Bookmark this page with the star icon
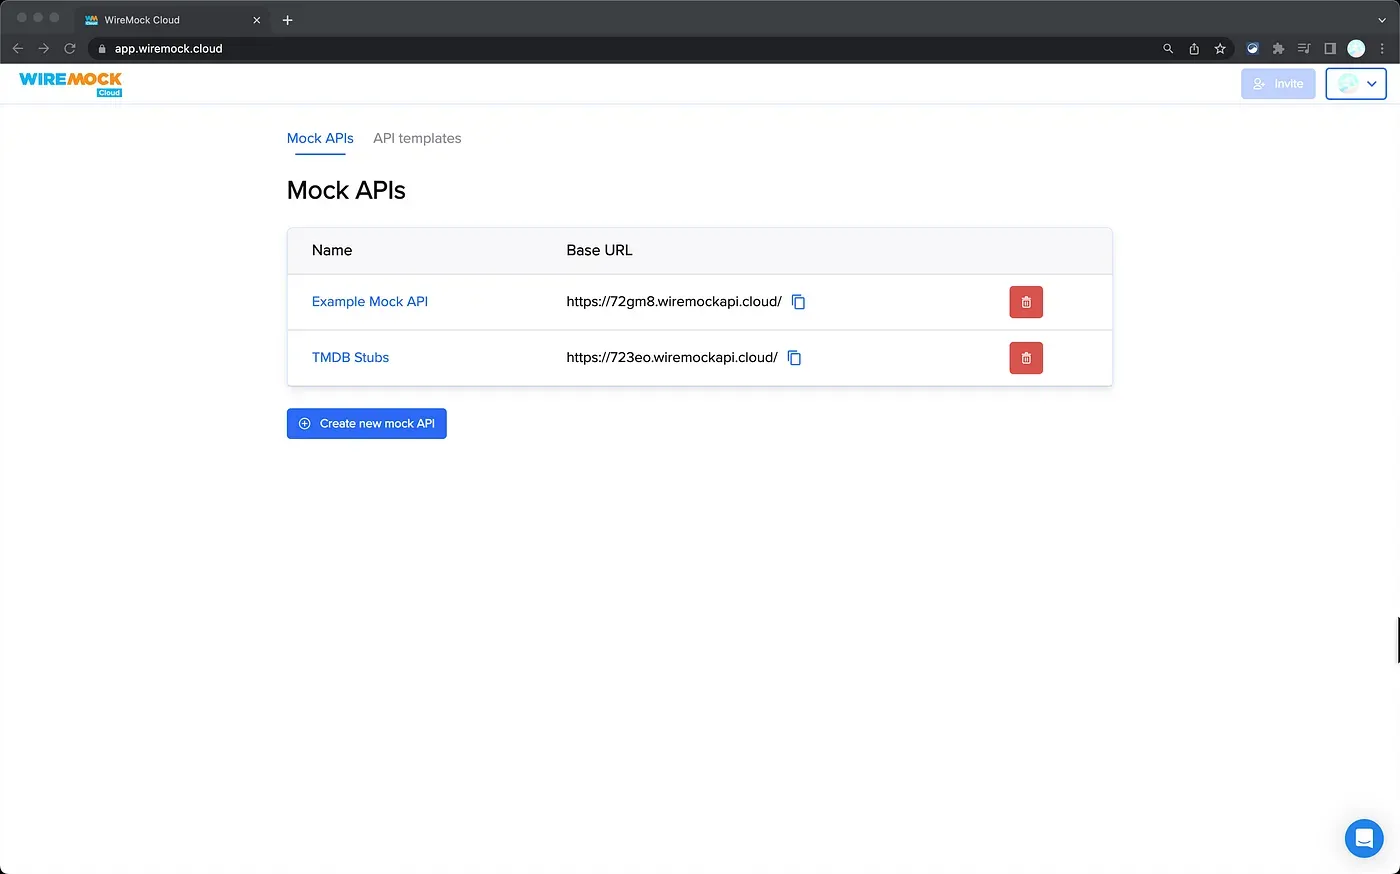Viewport: 1400px width, 874px height. tap(1220, 48)
